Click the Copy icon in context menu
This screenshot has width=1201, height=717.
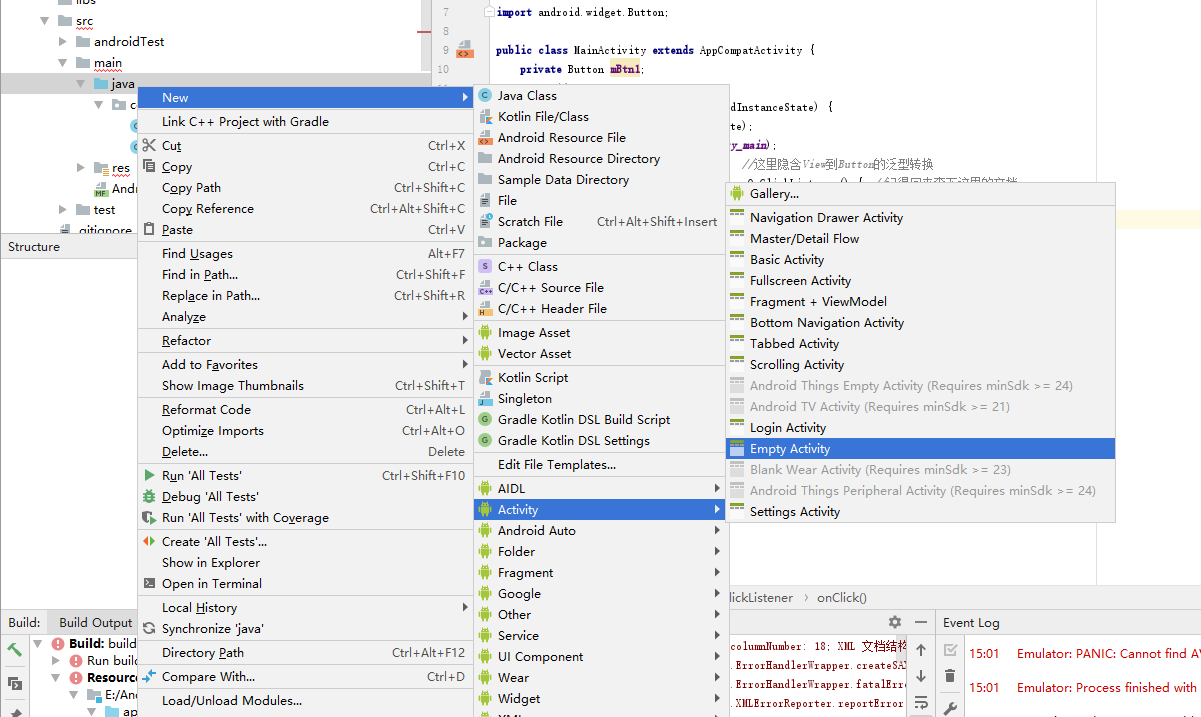tap(149, 167)
